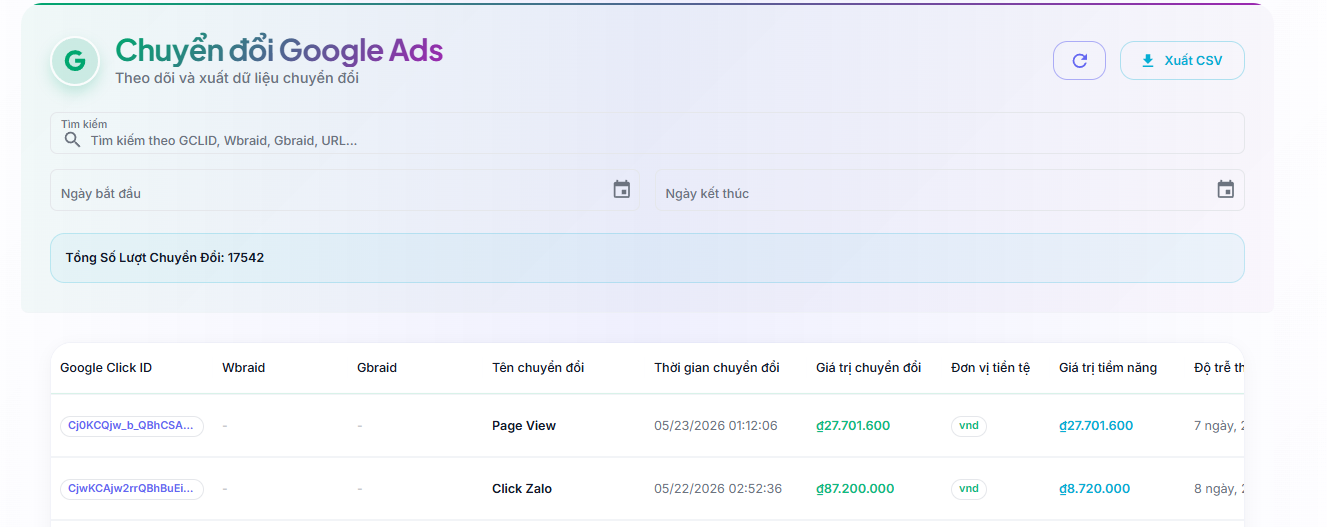Click the Cj0KCQjw_b_QBhCSA click ID chip

pyautogui.click(x=132, y=426)
